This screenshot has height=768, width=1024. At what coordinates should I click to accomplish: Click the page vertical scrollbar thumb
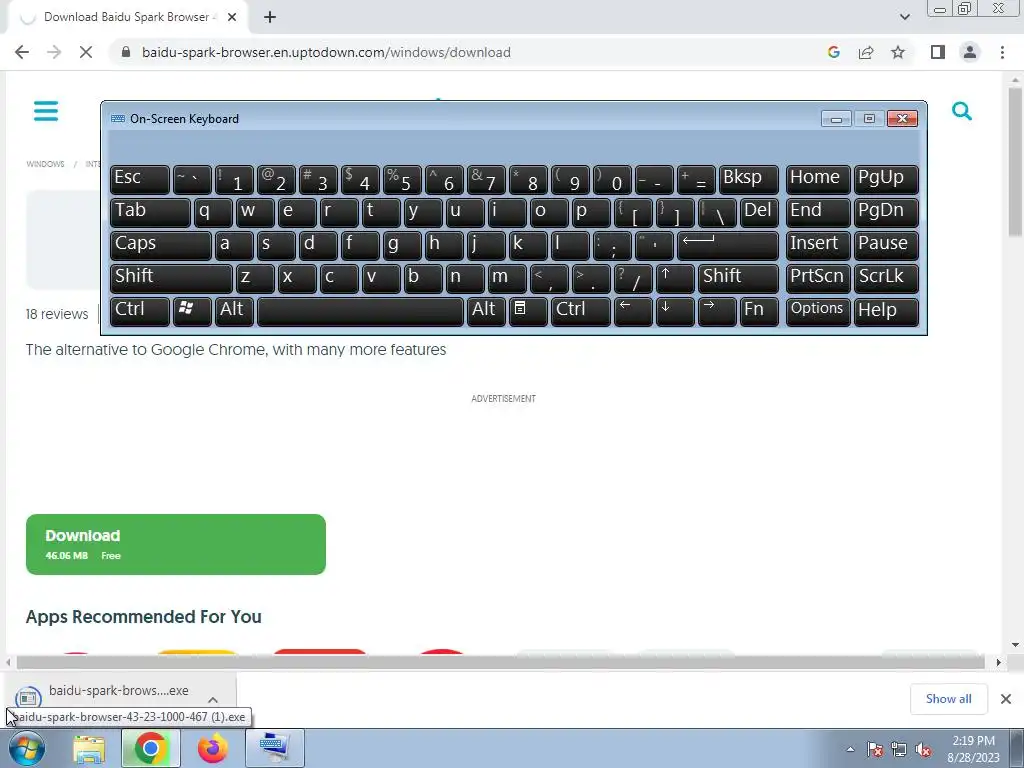(1016, 160)
